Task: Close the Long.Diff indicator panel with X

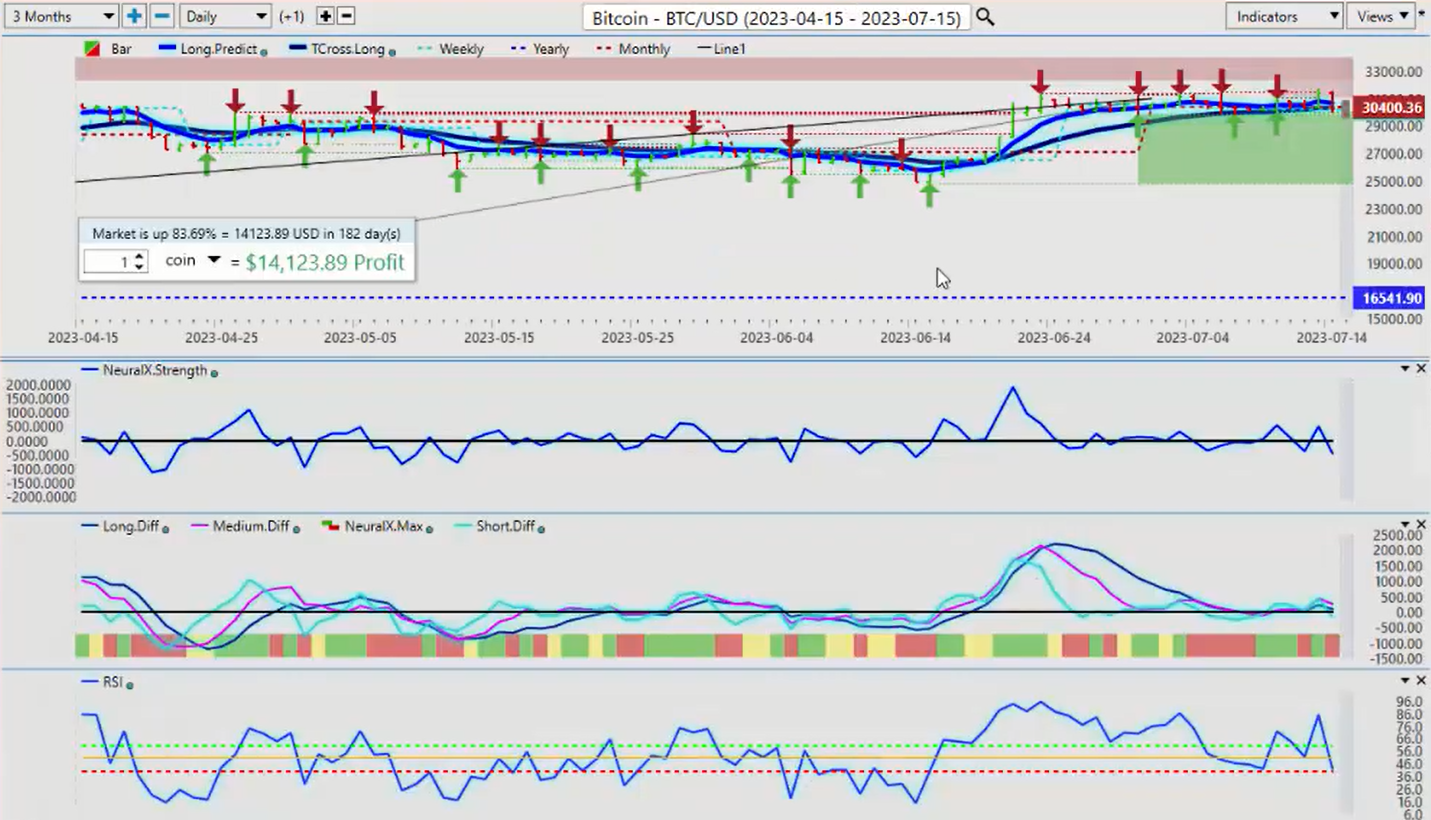Action: point(1421,524)
